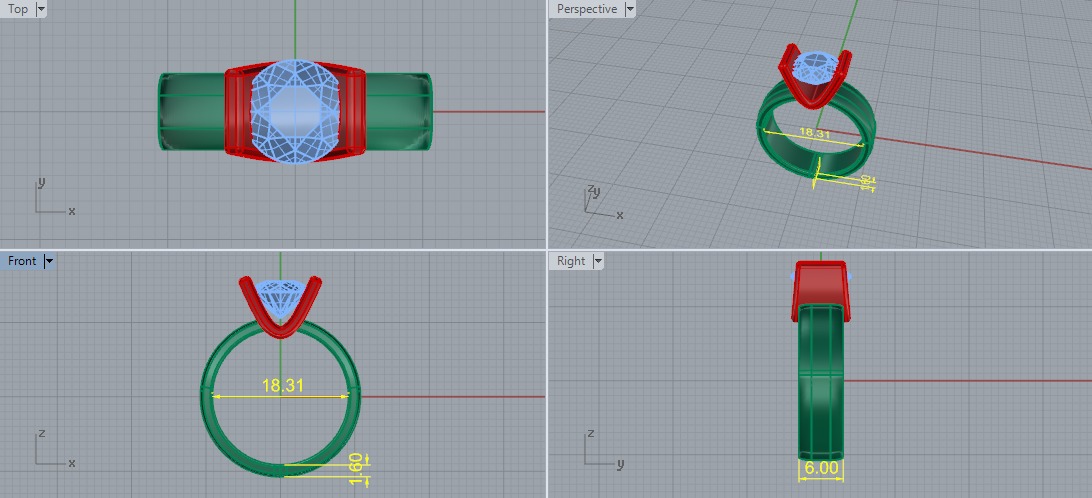This screenshot has width=1092, height=498.
Task: Open the Perspective viewport dropdown arrow
Action: coord(630,9)
